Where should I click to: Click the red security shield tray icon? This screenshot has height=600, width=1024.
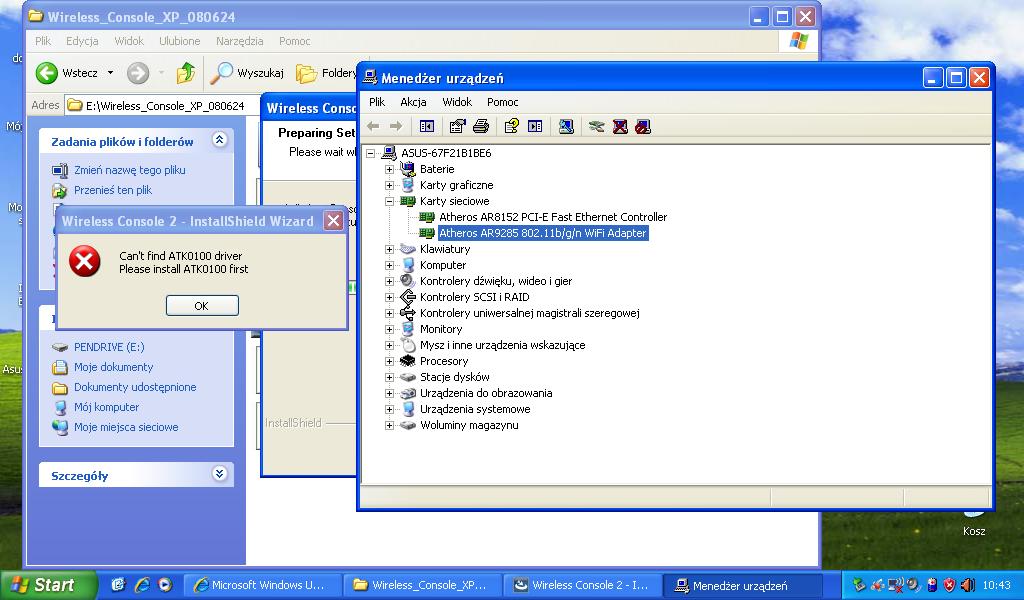950,586
